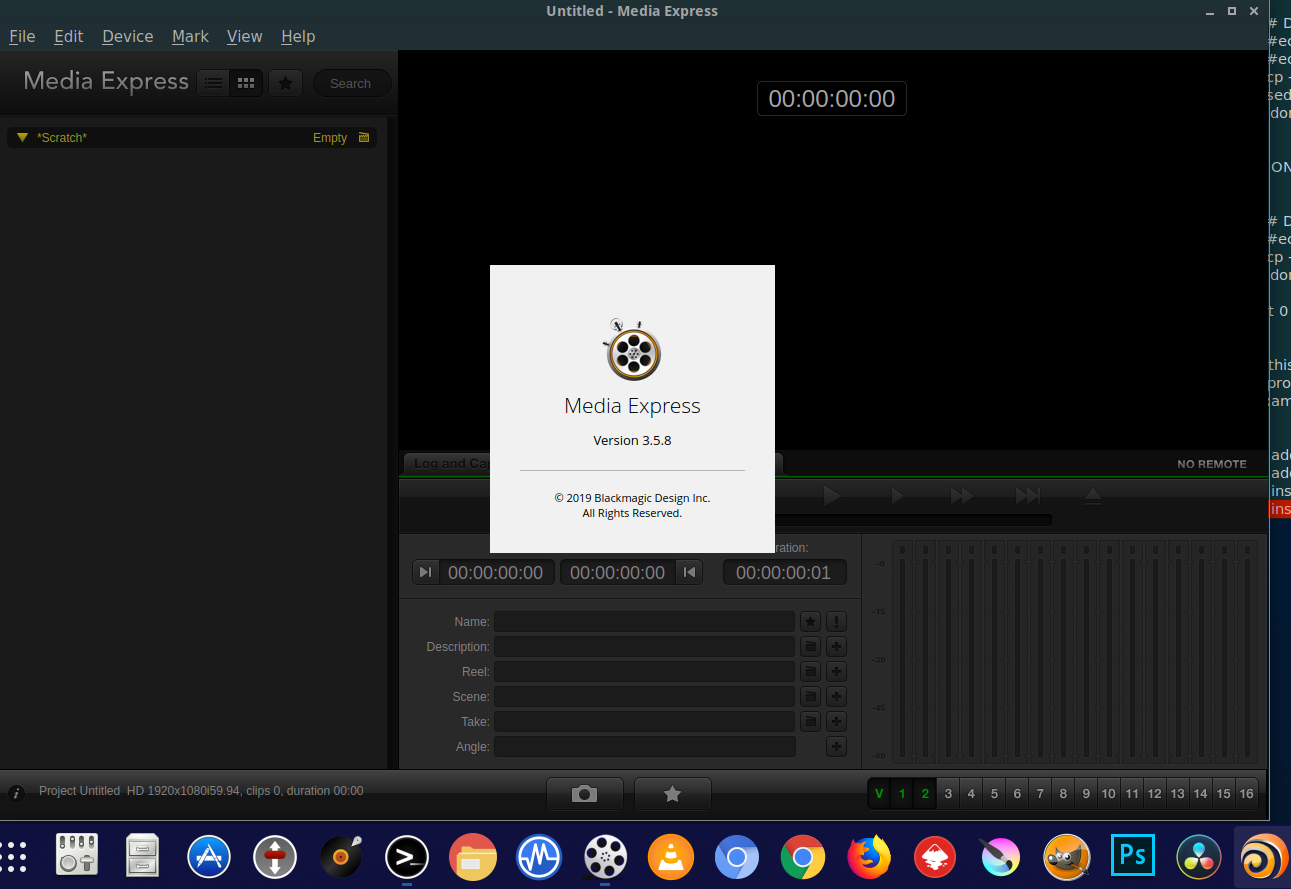Enable audio channel 8

[x=1063, y=794]
